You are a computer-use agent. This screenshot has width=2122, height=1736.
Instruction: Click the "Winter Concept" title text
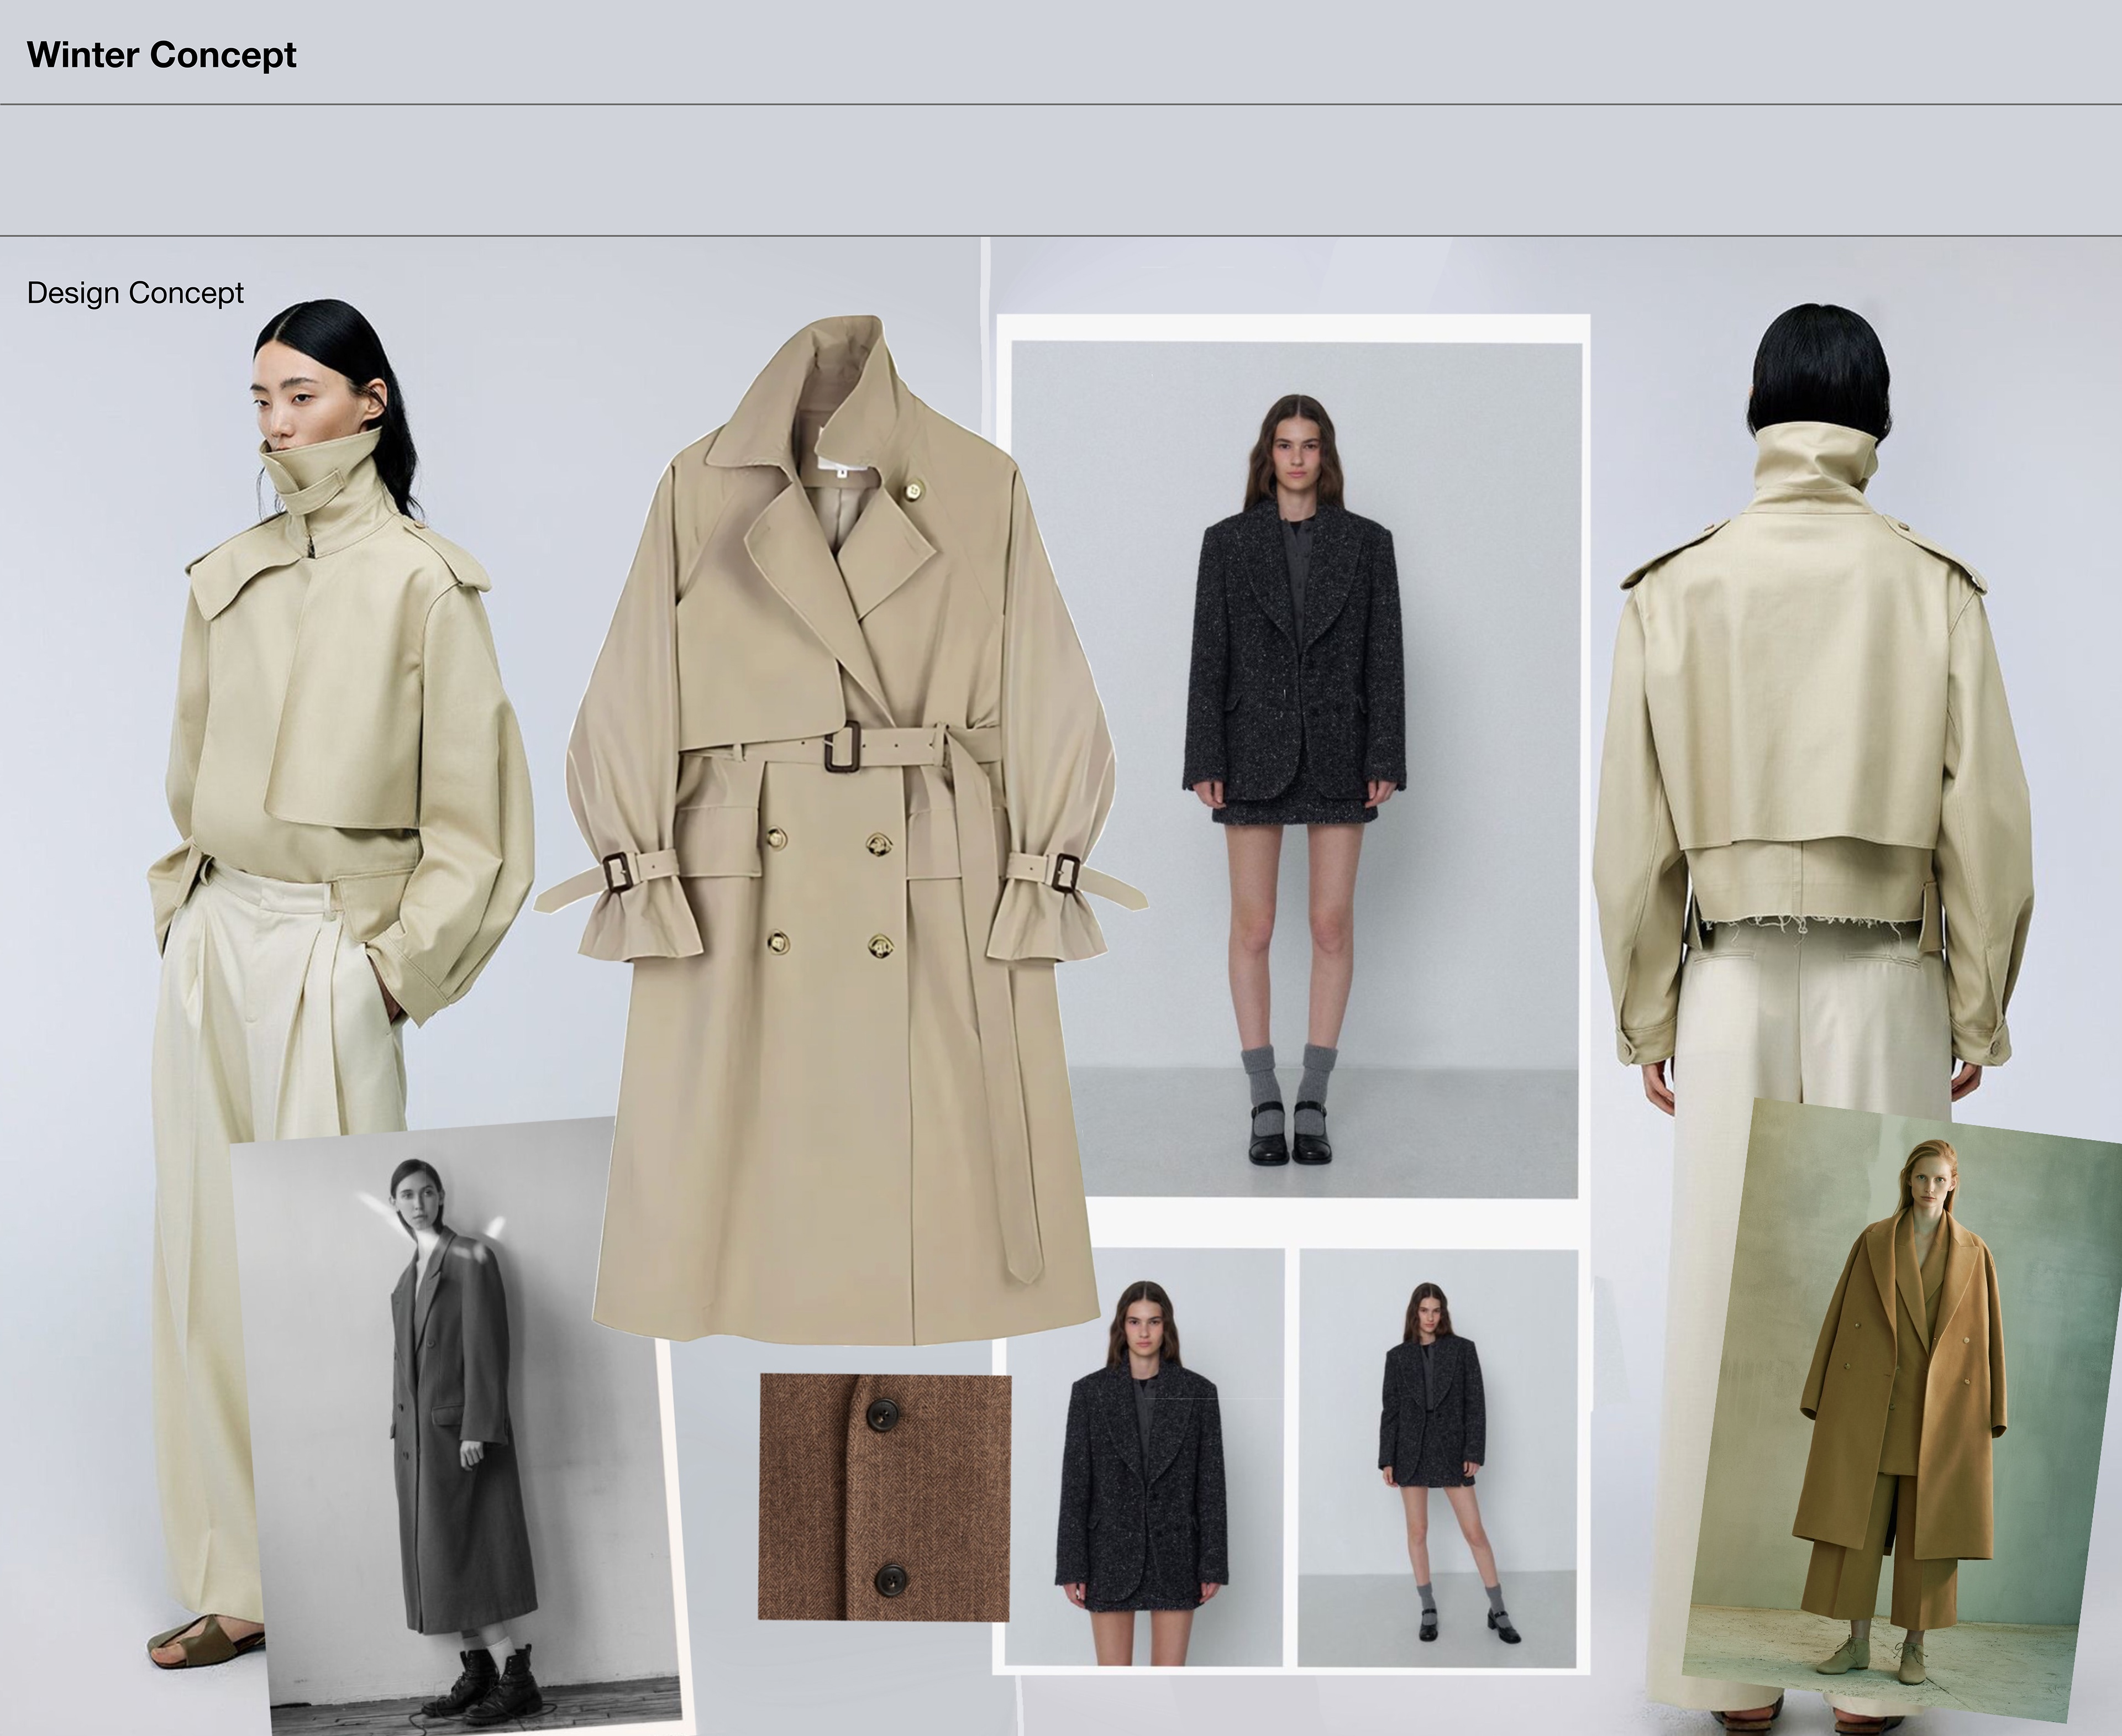click(161, 55)
